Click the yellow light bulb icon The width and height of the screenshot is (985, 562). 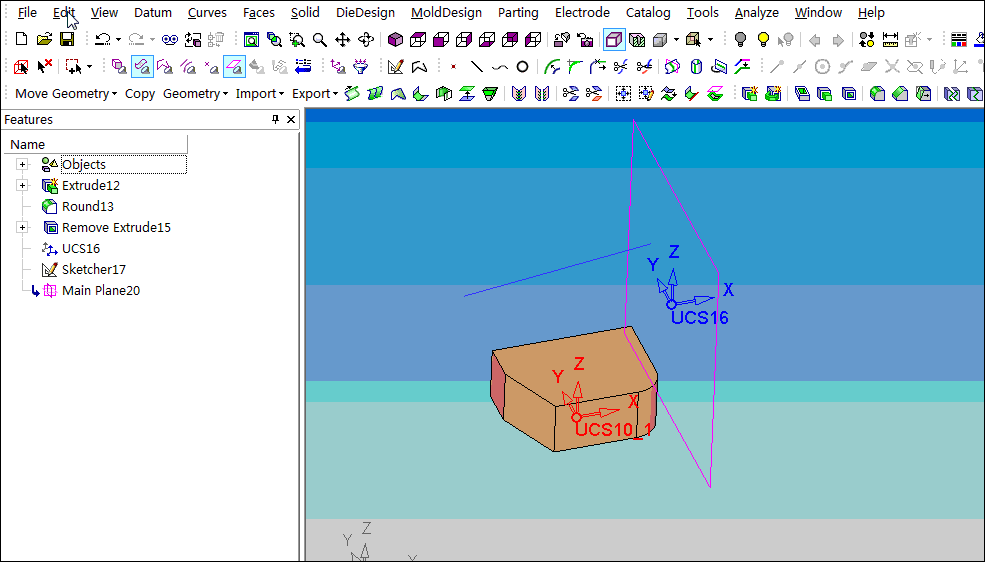763,40
